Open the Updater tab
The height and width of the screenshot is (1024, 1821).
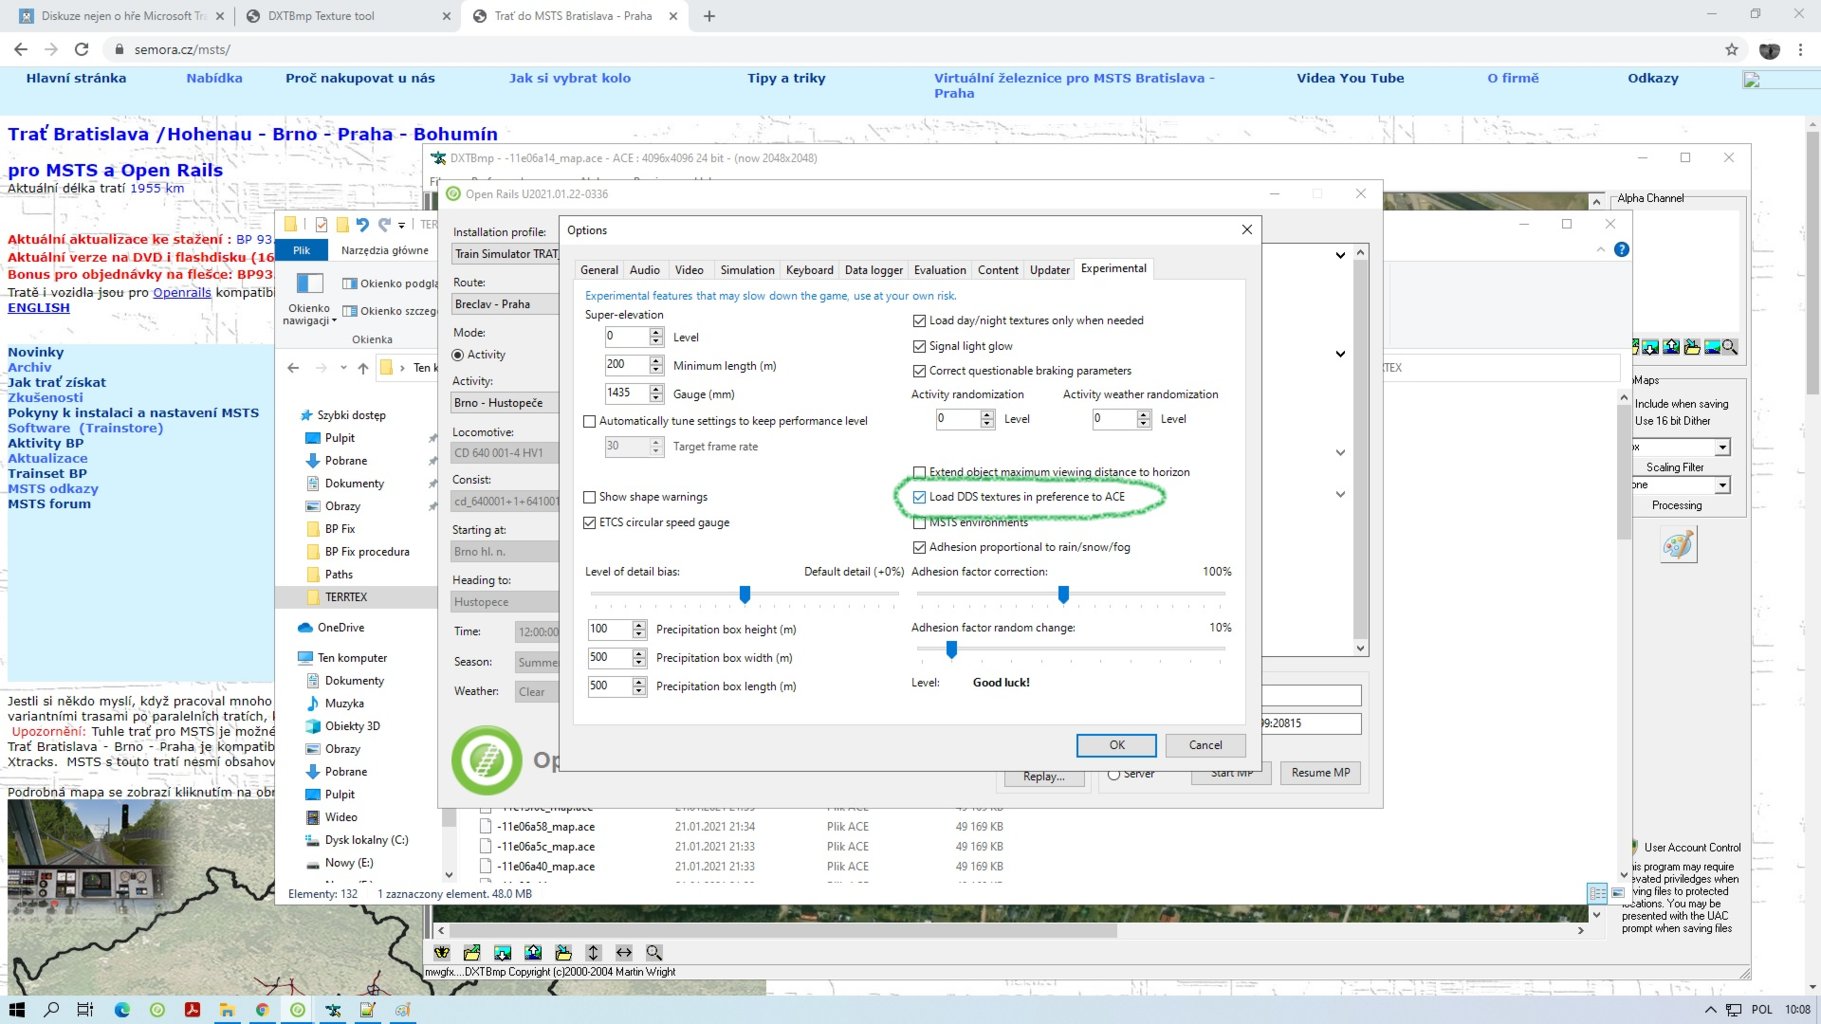tap(1049, 270)
